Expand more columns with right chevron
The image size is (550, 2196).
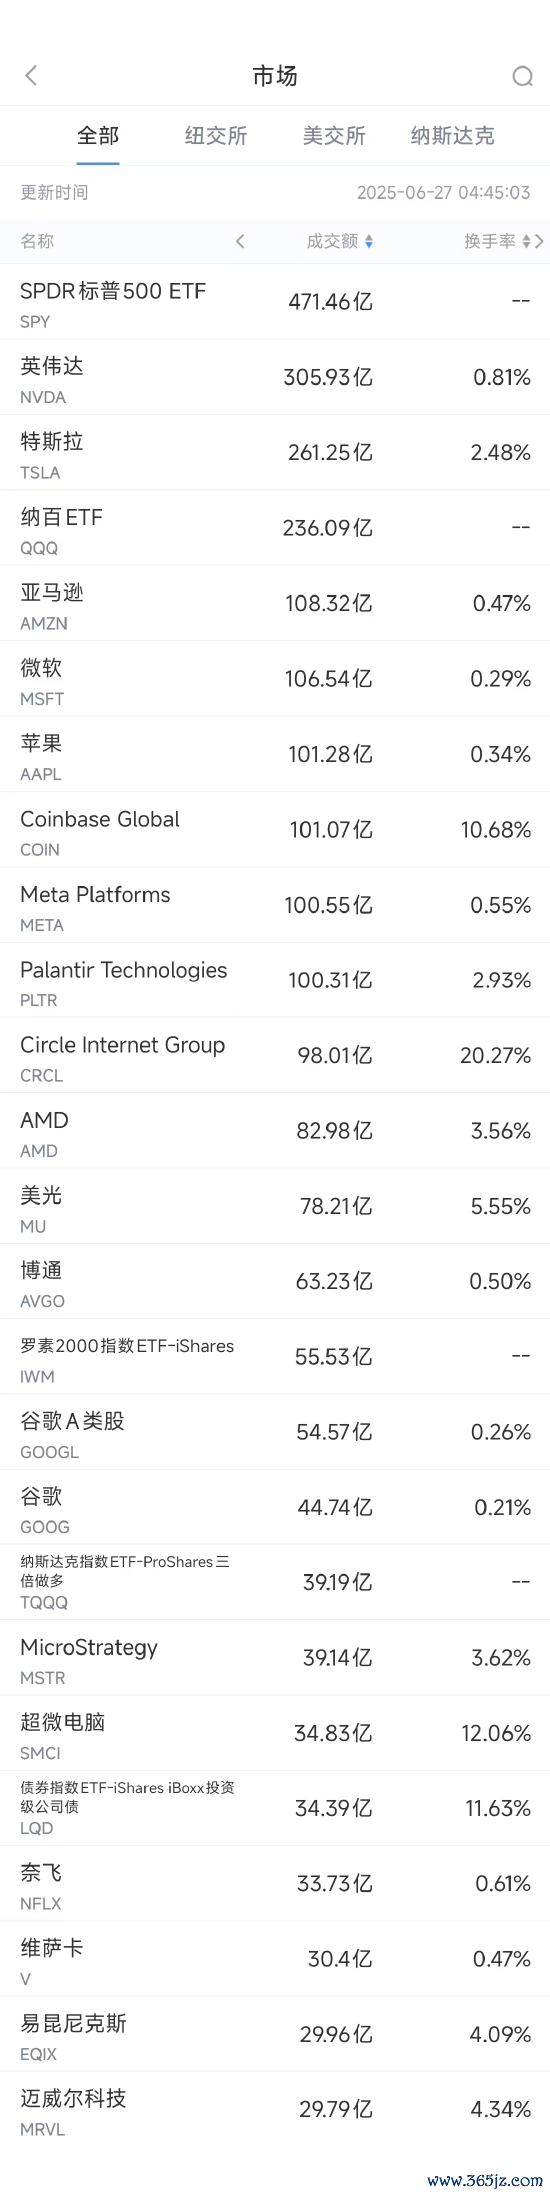tap(540, 241)
